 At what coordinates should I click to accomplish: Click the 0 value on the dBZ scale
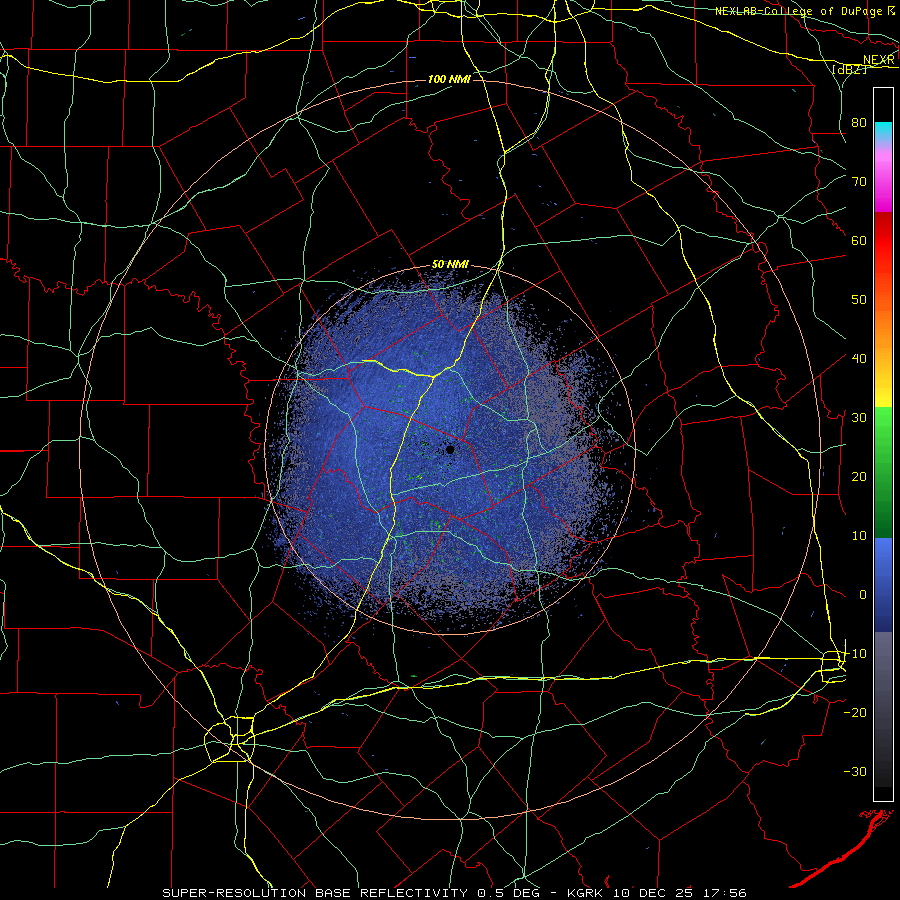(863, 595)
